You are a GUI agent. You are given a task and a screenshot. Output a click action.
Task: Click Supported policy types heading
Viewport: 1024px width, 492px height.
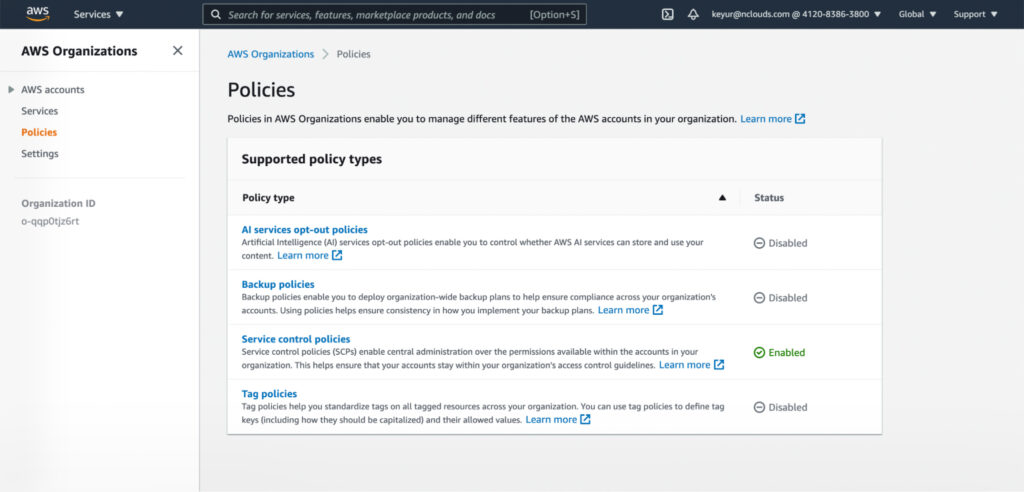(x=312, y=159)
